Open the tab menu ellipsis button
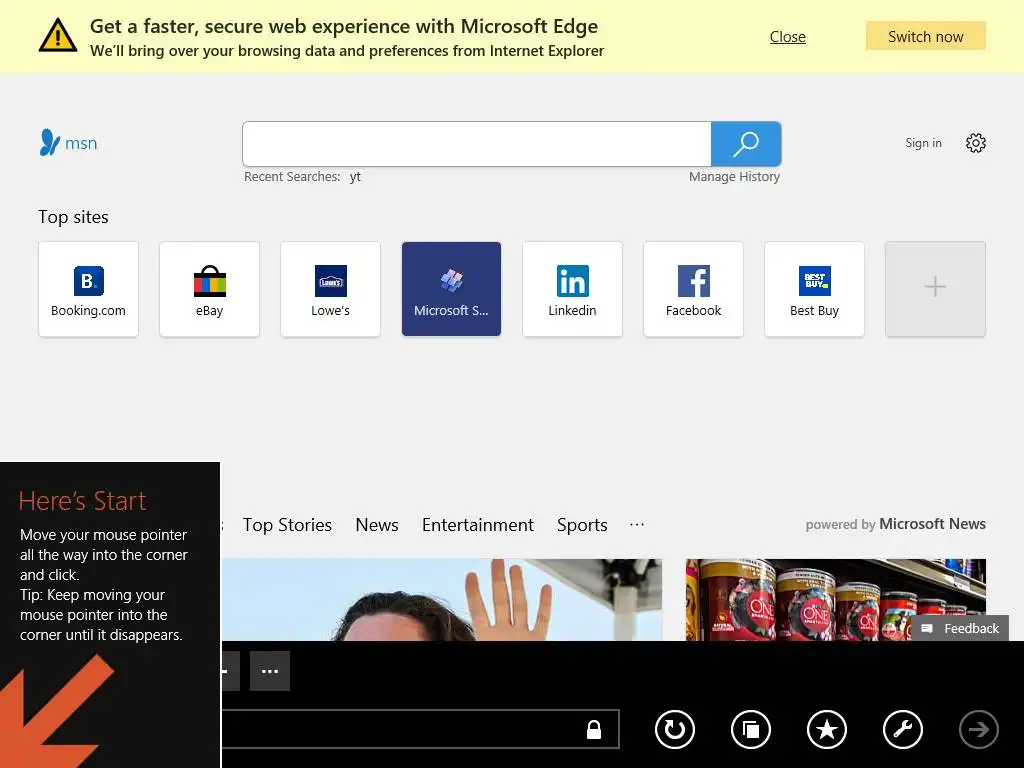The height and width of the screenshot is (768, 1024). coord(270,671)
